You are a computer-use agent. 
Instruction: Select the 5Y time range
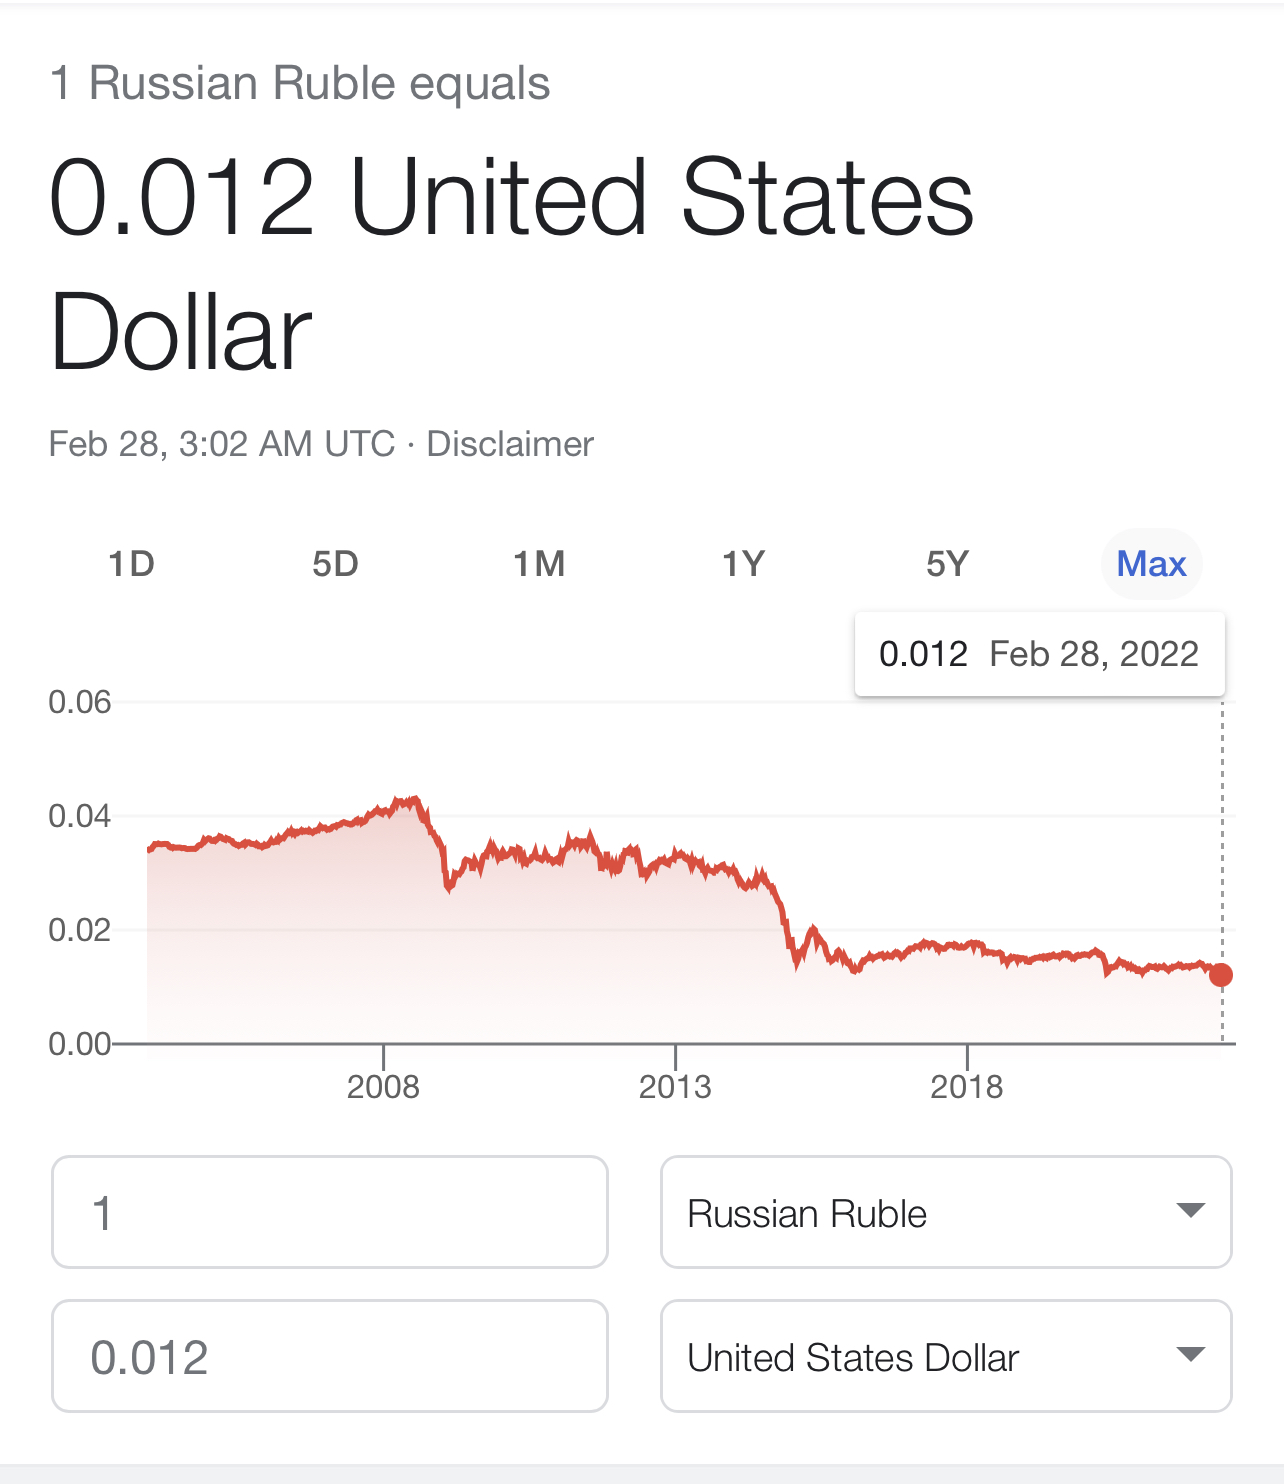click(947, 564)
